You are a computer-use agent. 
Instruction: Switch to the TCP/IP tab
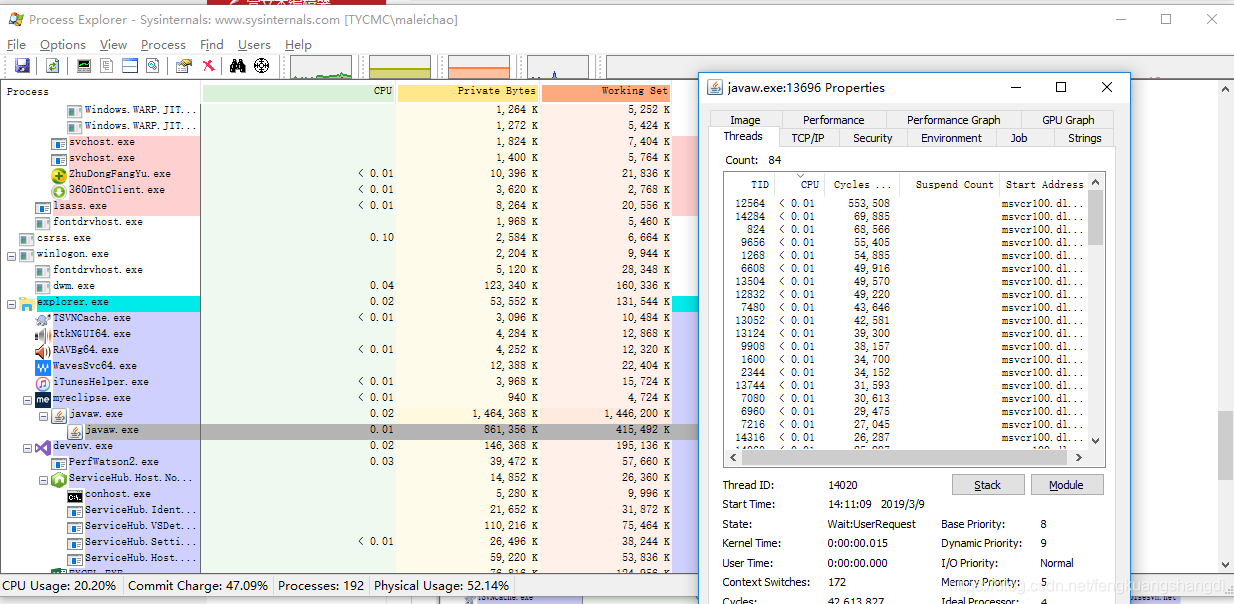(x=808, y=138)
